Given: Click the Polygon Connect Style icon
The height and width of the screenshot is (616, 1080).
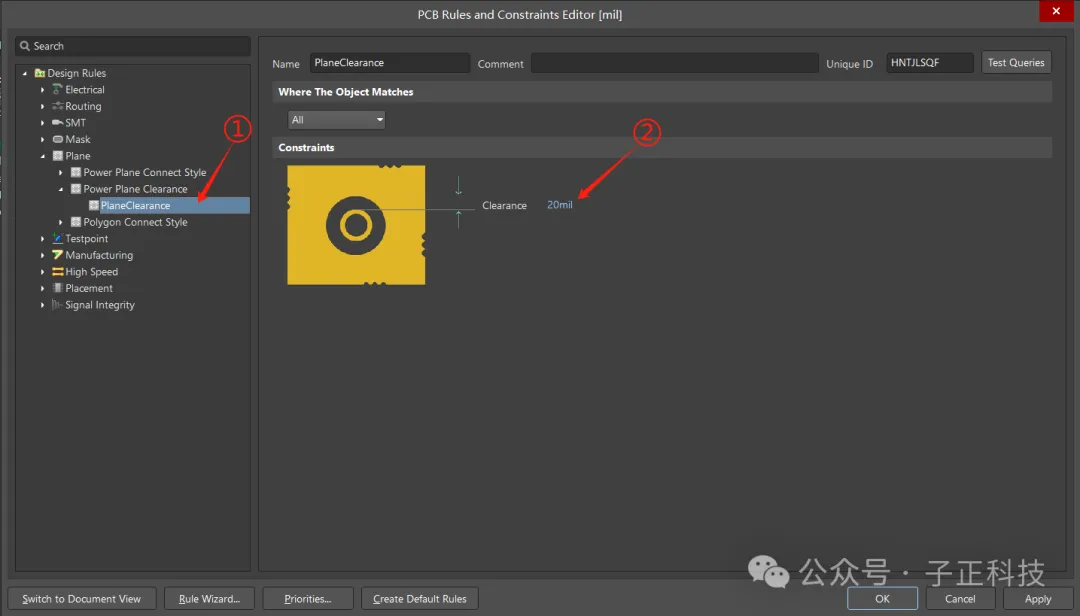Looking at the screenshot, I should point(76,222).
